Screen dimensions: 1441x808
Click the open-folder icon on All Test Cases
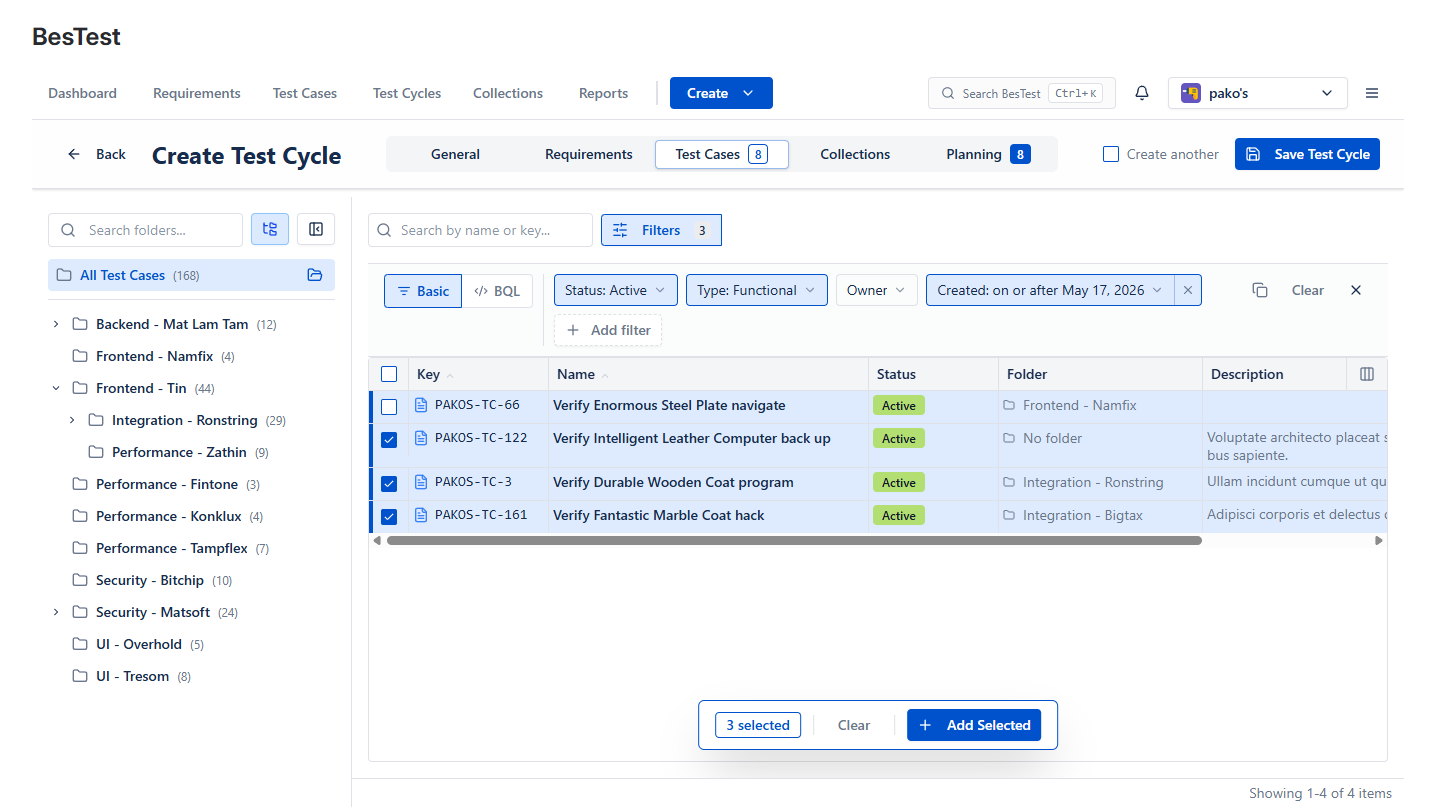pyautogui.click(x=315, y=275)
